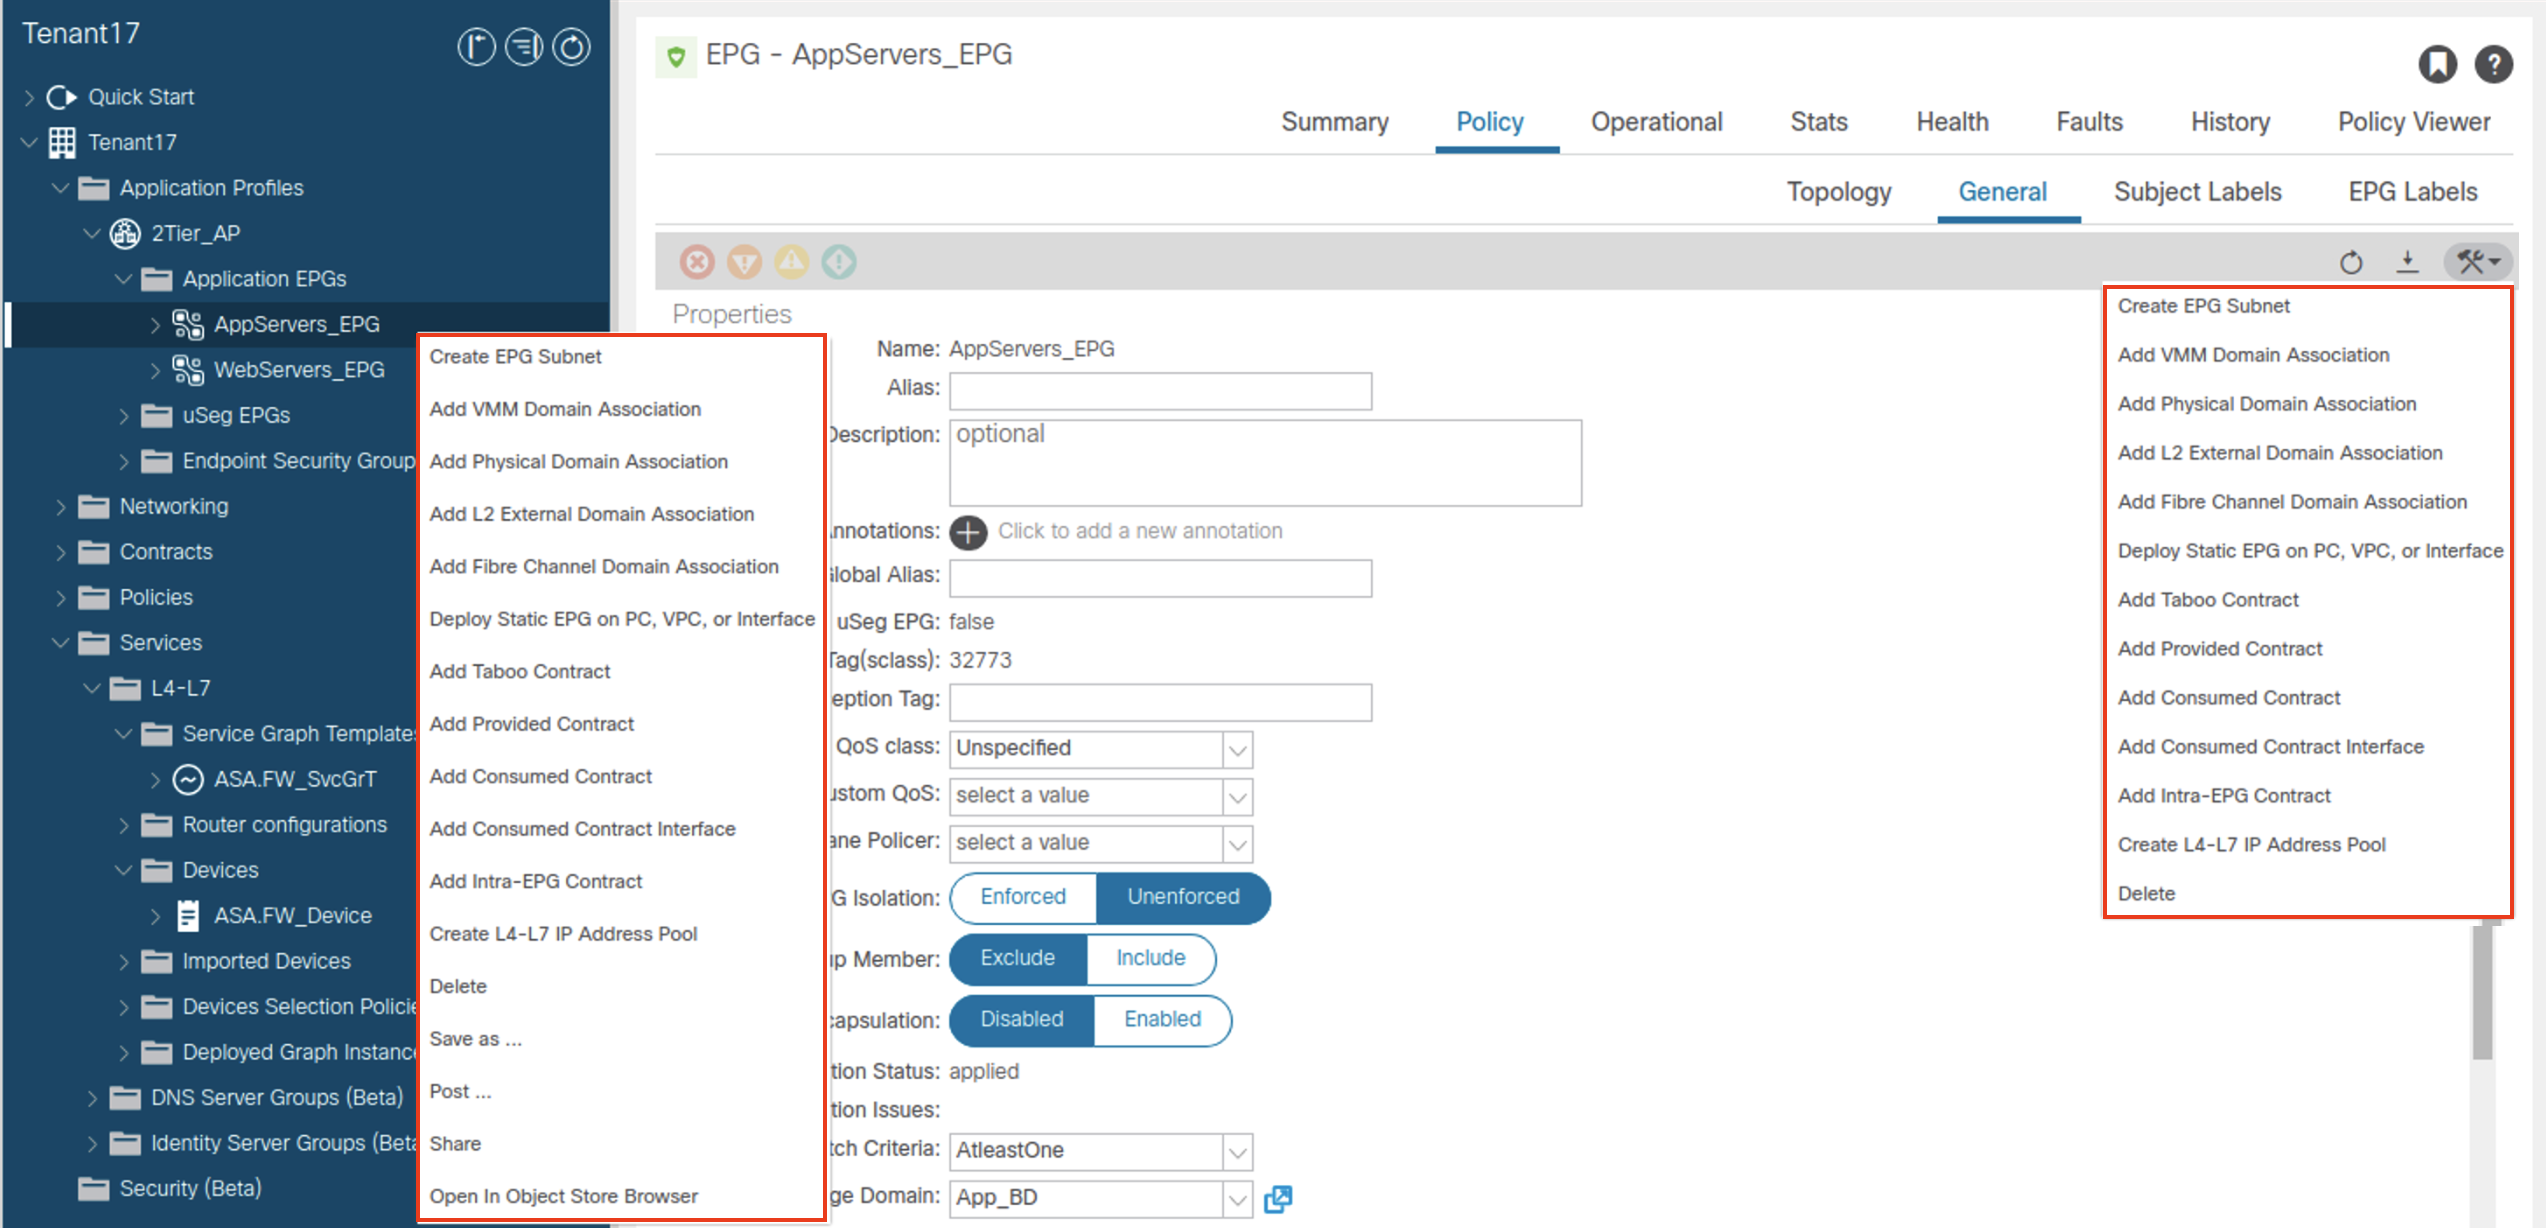Screen dimensions: 2546x1228
Task: Open help using the question mark icon
Action: tap(2495, 64)
